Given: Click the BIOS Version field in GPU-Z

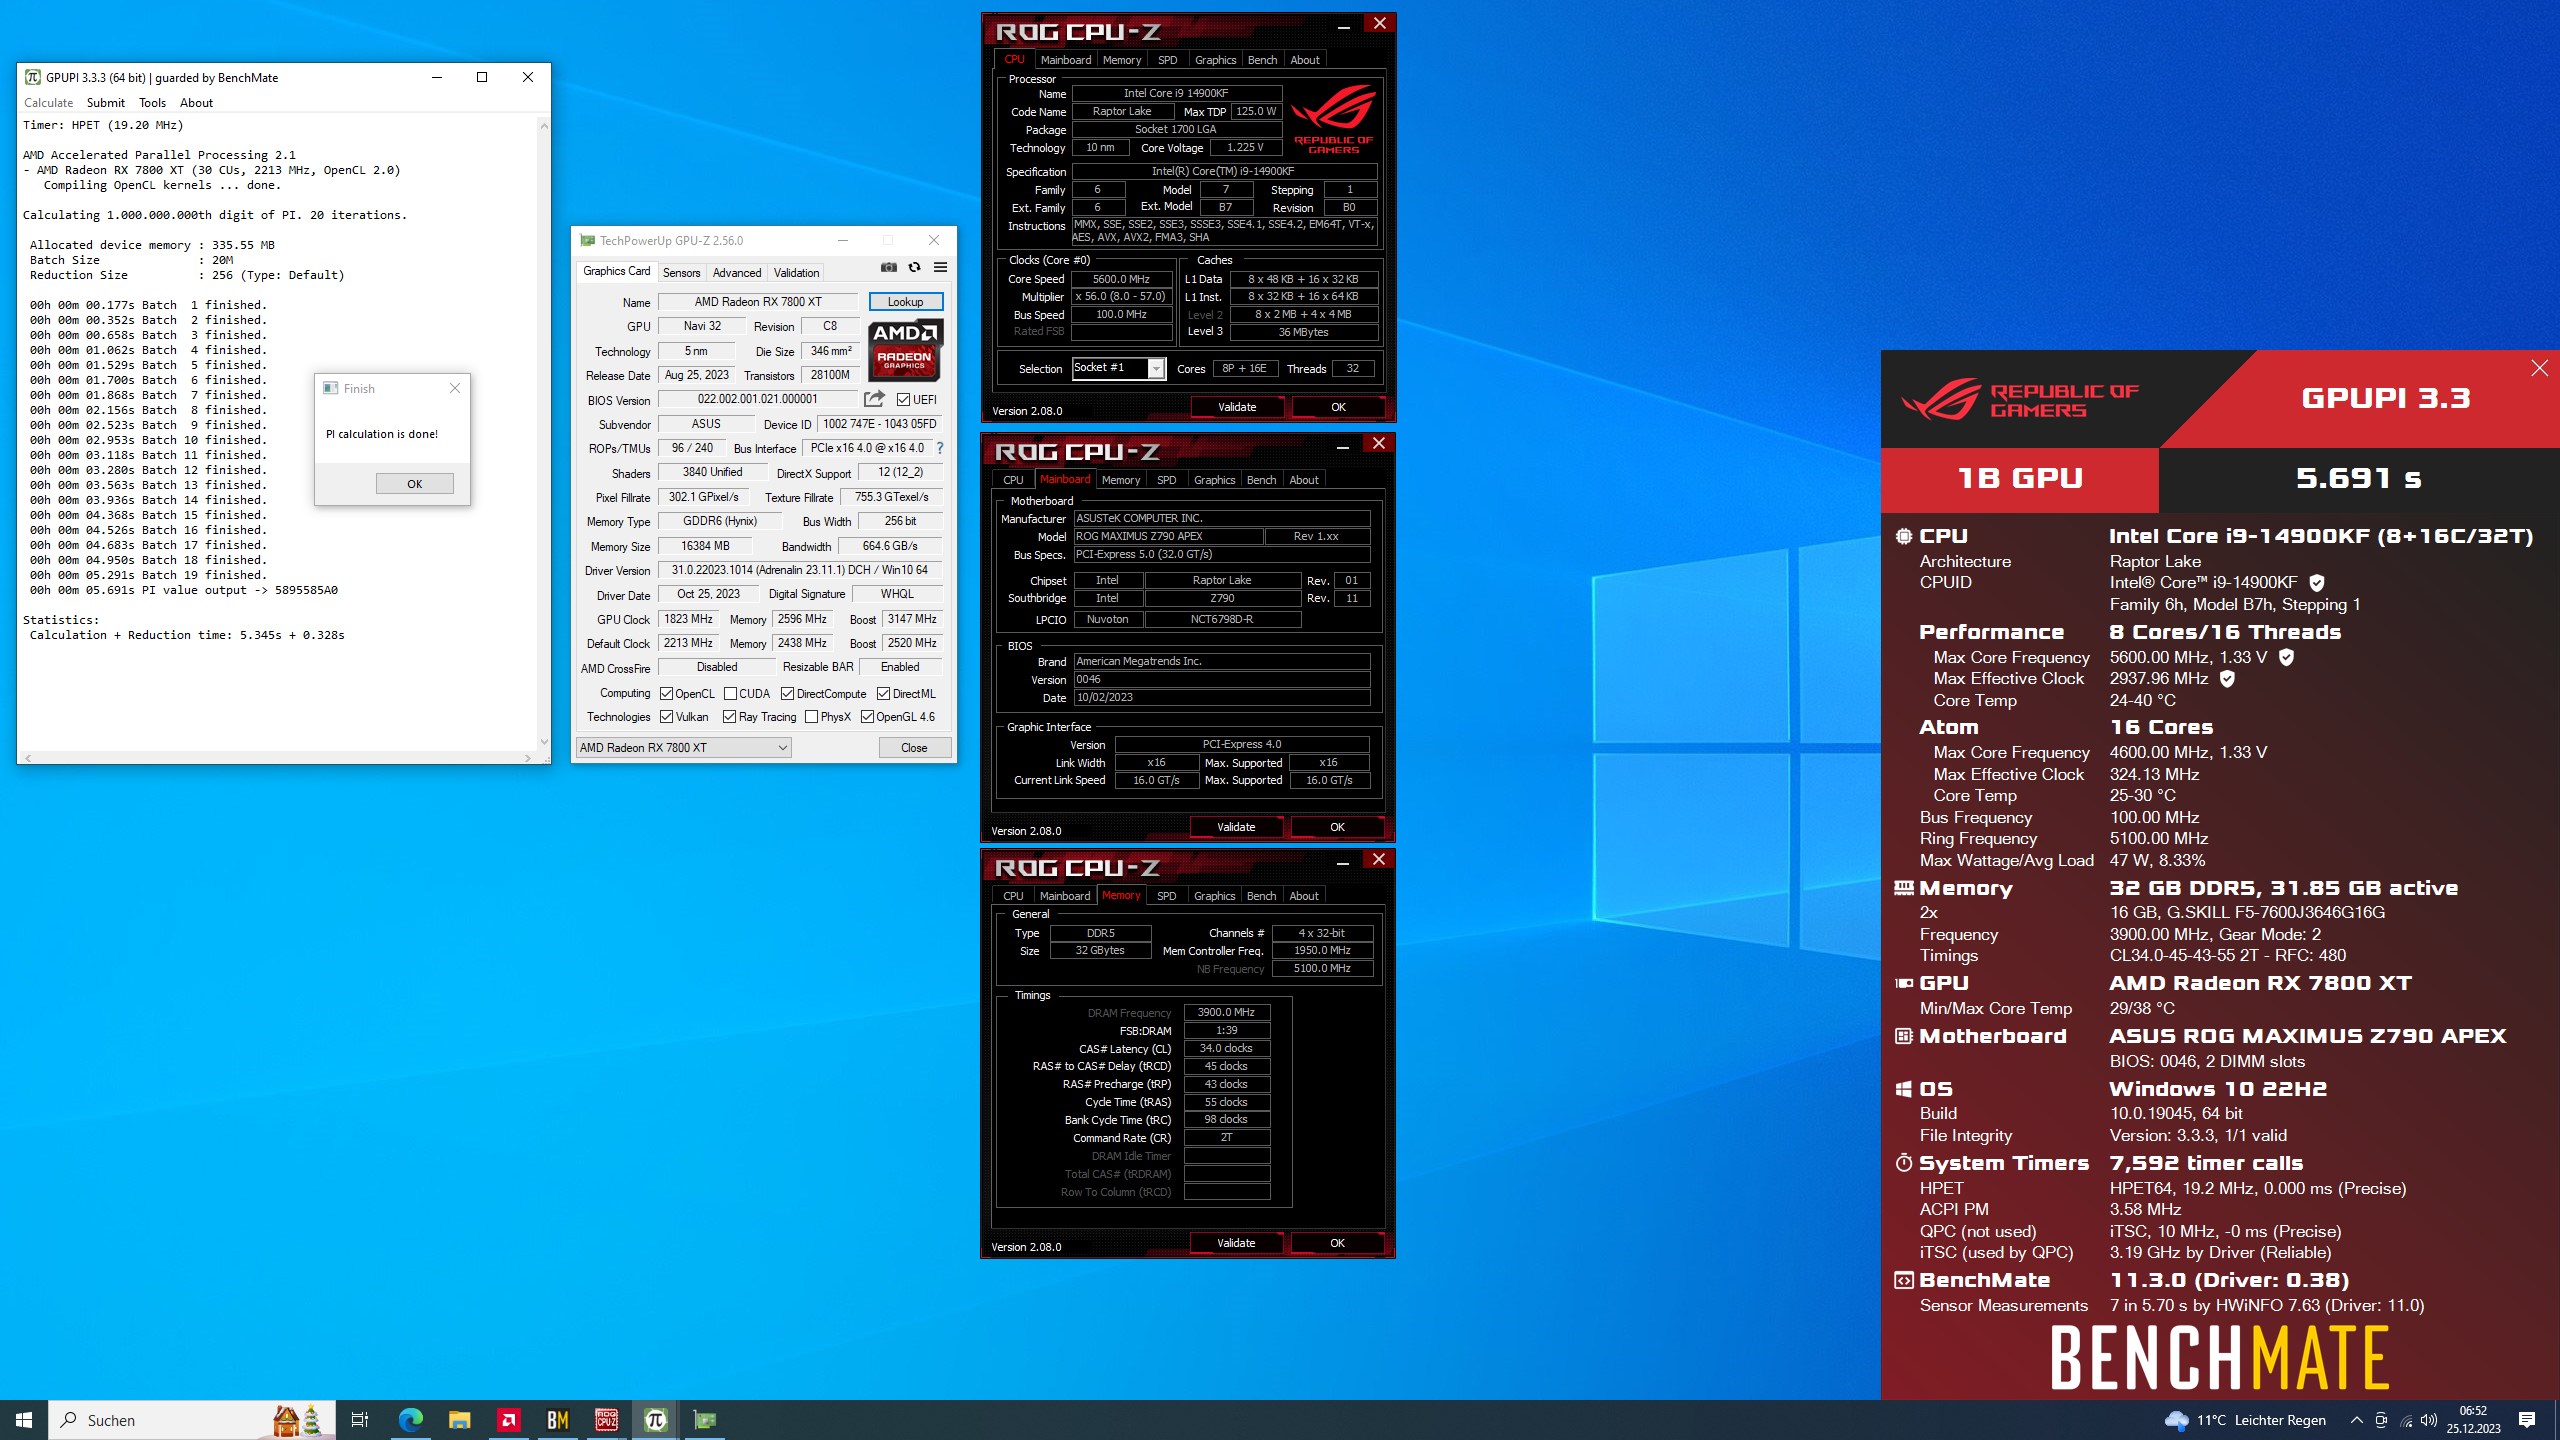Looking at the screenshot, I should (757, 399).
